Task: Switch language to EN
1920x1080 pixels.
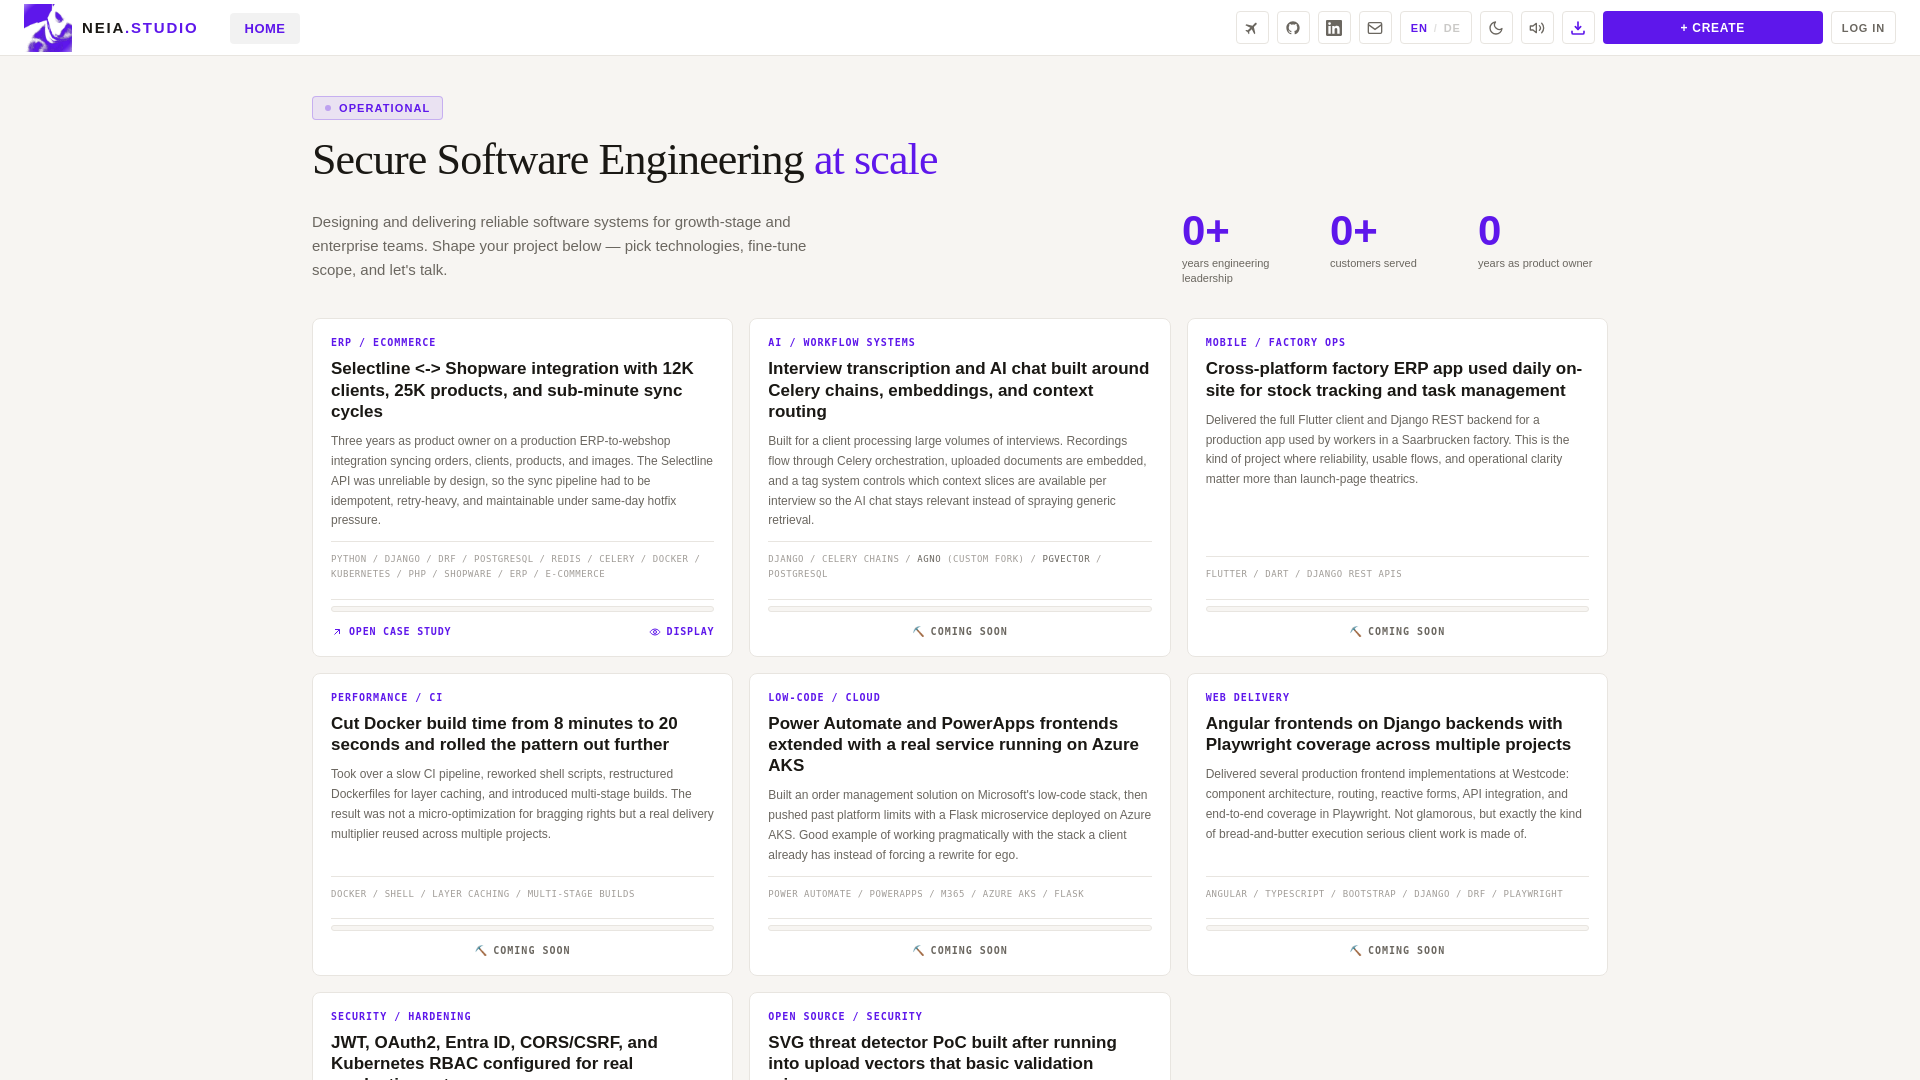Action: pyautogui.click(x=1419, y=28)
